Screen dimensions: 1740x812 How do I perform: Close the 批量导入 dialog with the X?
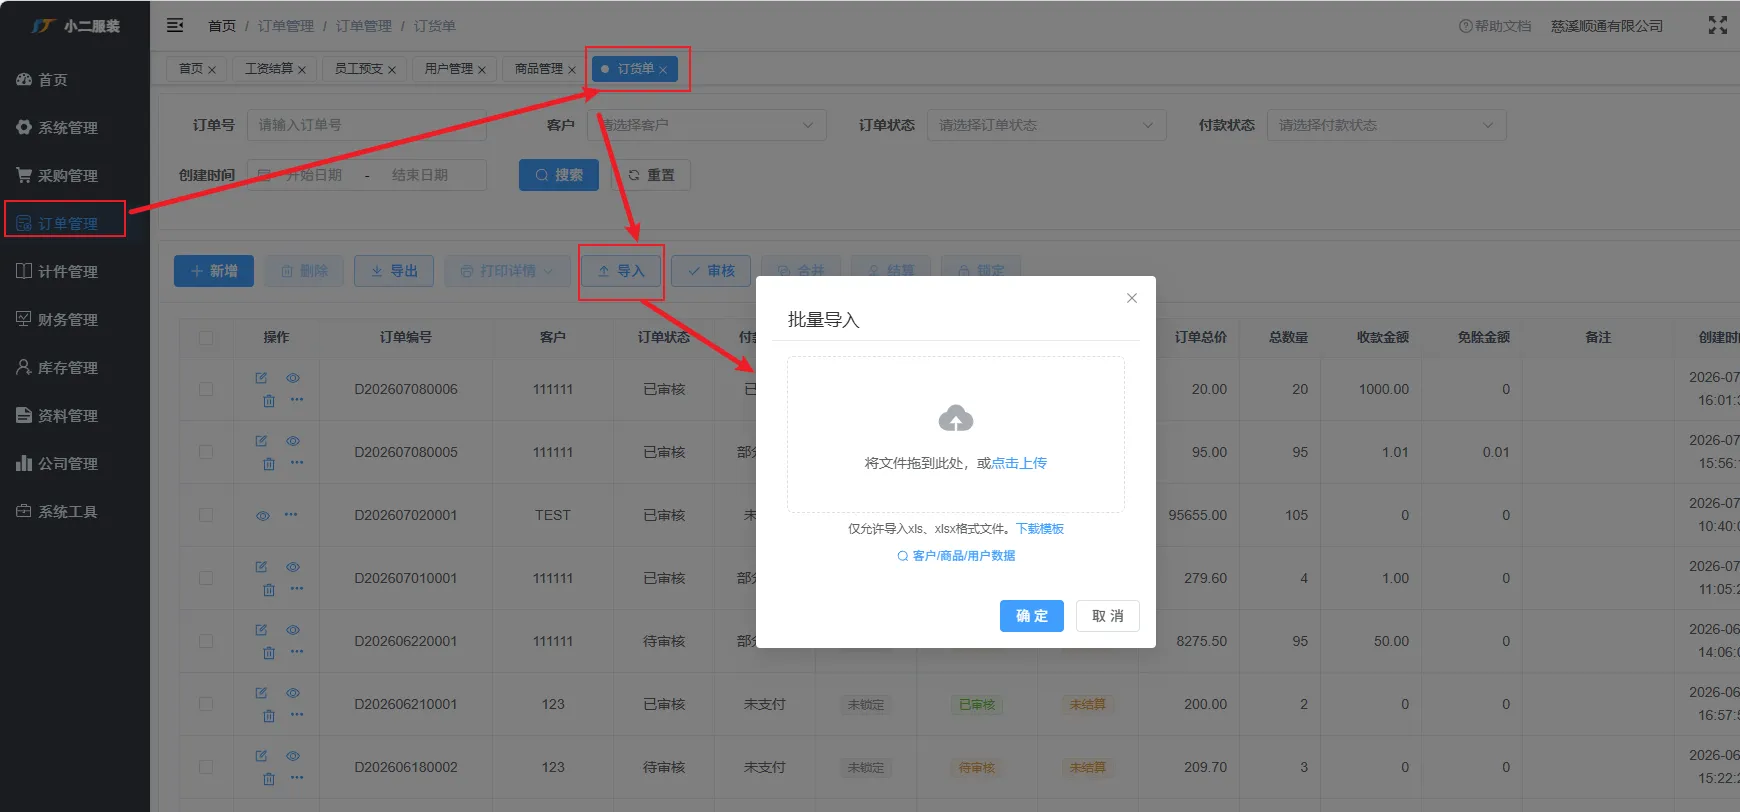pos(1132,298)
